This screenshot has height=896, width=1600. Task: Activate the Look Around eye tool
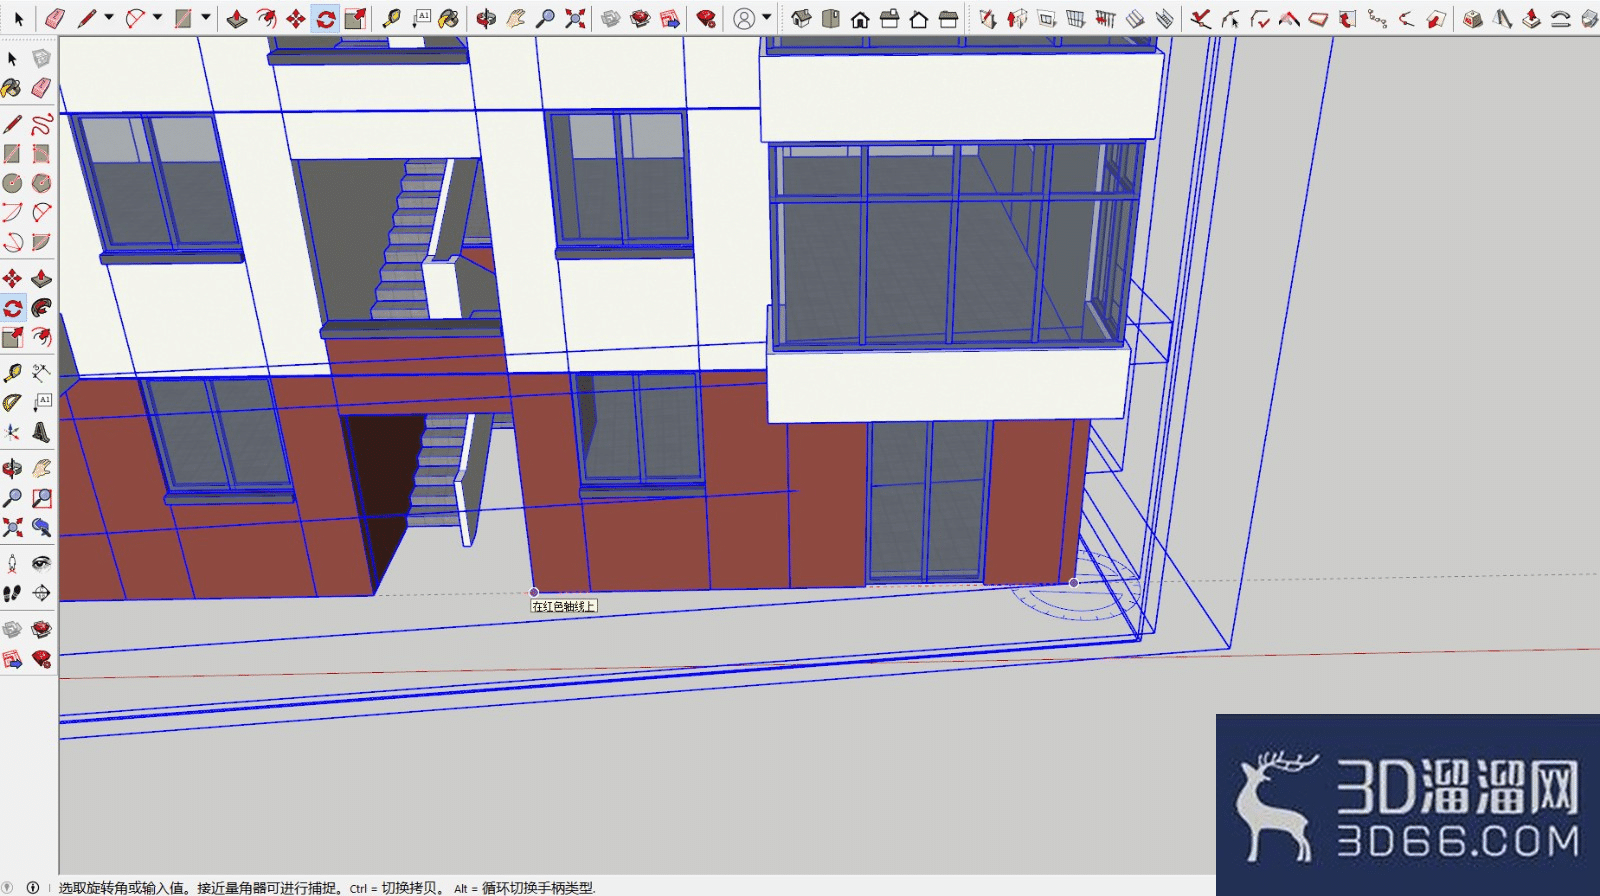pyautogui.click(x=41, y=563)
